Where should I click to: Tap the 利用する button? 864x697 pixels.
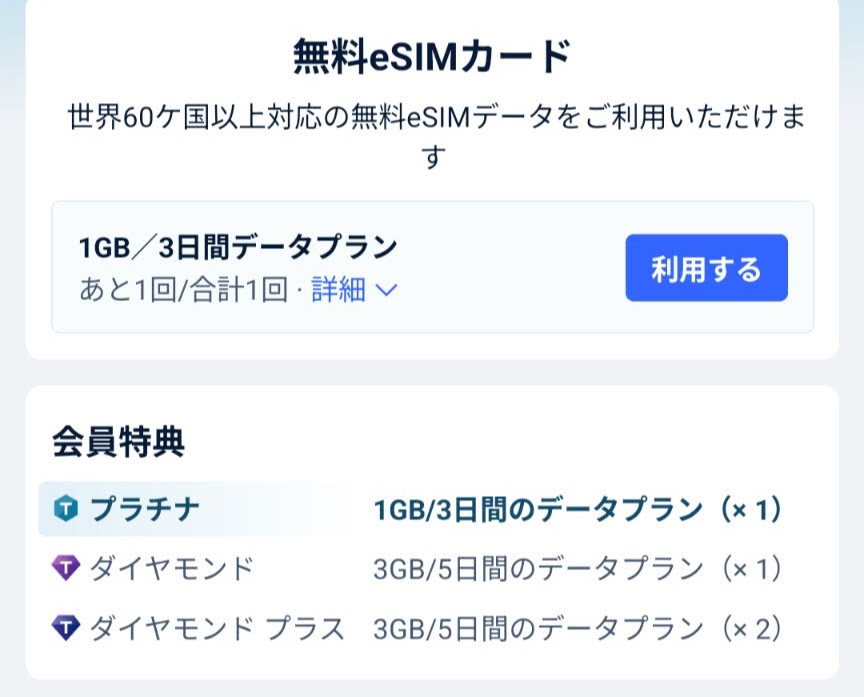tap(706, 268)
